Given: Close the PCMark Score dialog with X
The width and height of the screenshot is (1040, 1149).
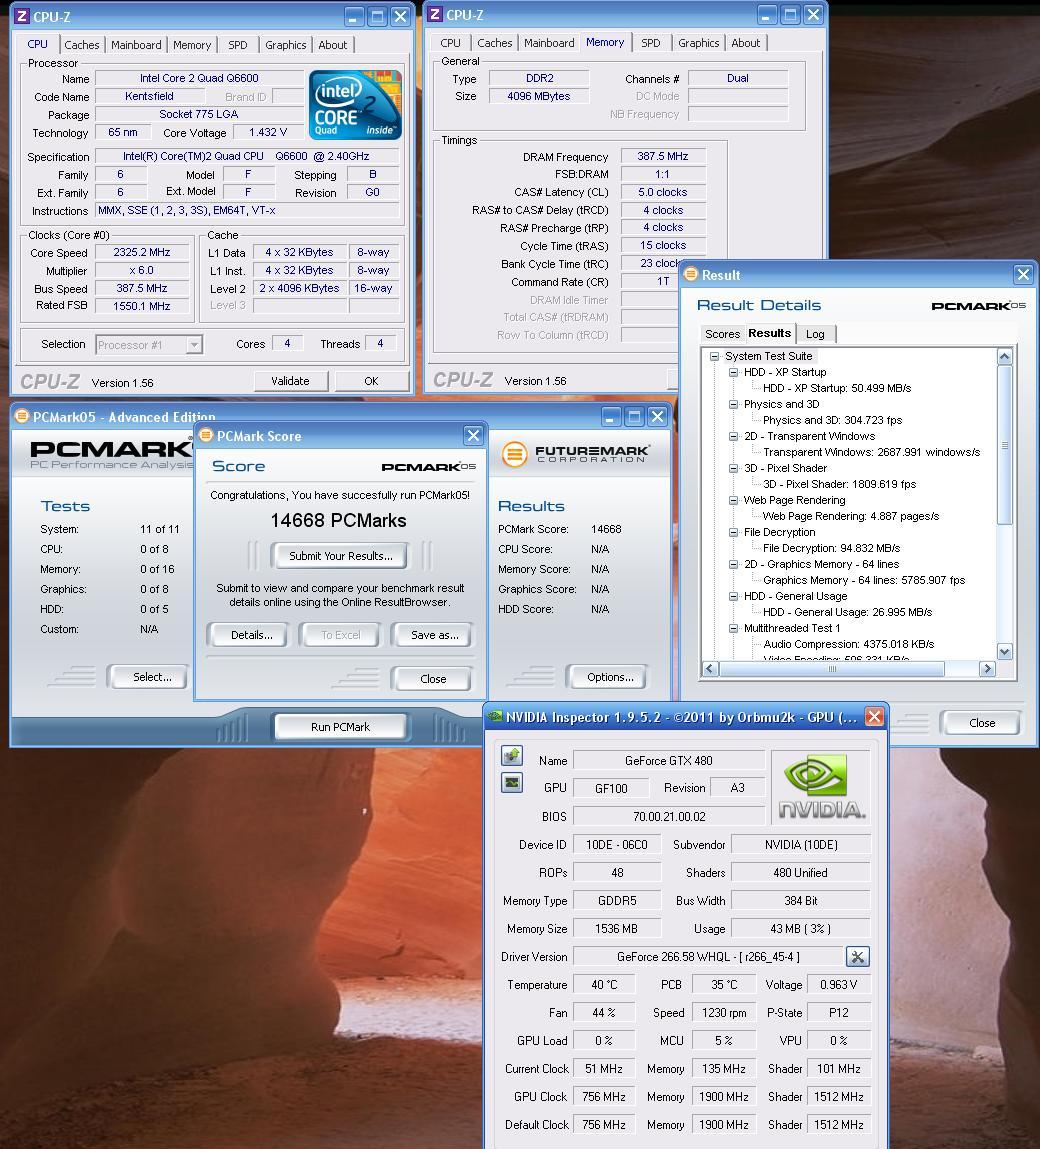Looking at the screenshot, I should [473, 435].
